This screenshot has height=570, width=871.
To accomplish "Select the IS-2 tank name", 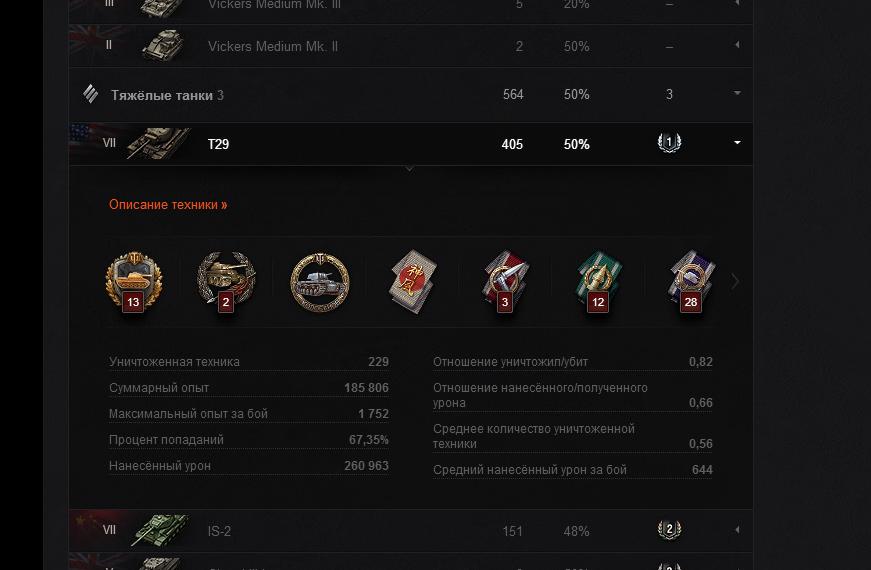I will [219, 531].
